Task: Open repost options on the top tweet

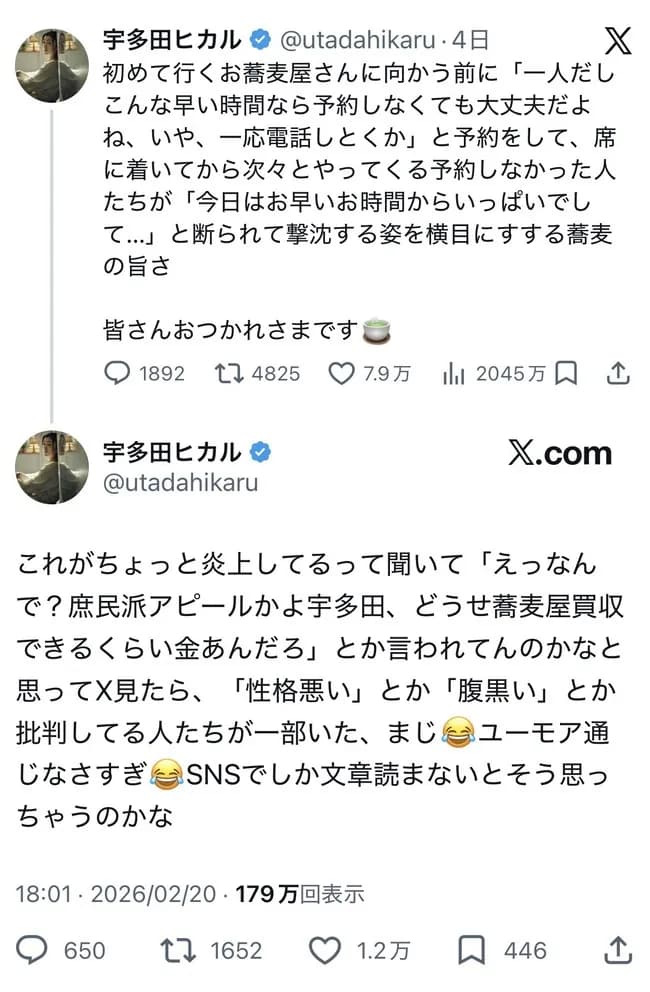Action: coord(231,374)
